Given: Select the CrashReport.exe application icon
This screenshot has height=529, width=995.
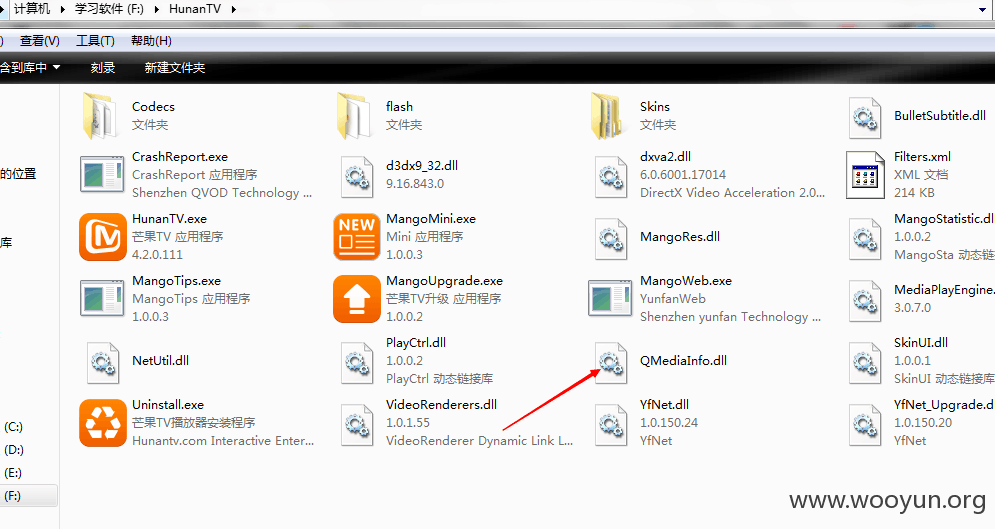Looking at the screenshot, I should (x=102, y=174).
